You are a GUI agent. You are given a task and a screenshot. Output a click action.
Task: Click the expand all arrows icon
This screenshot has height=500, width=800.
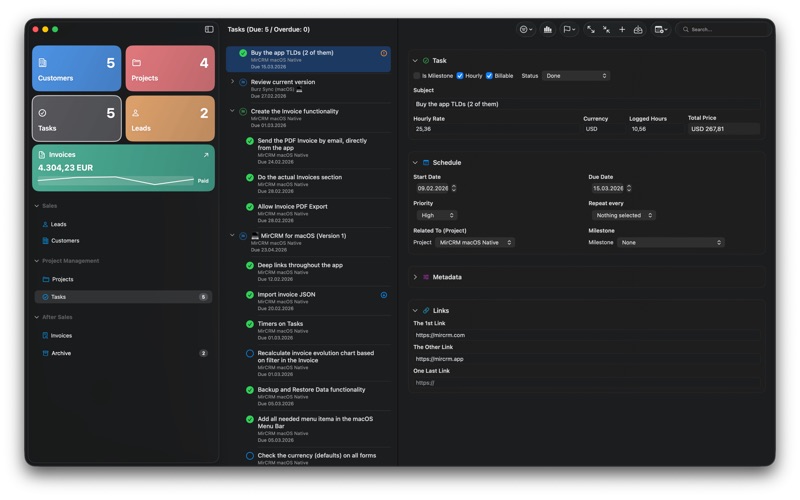click(x=591, y=30)
